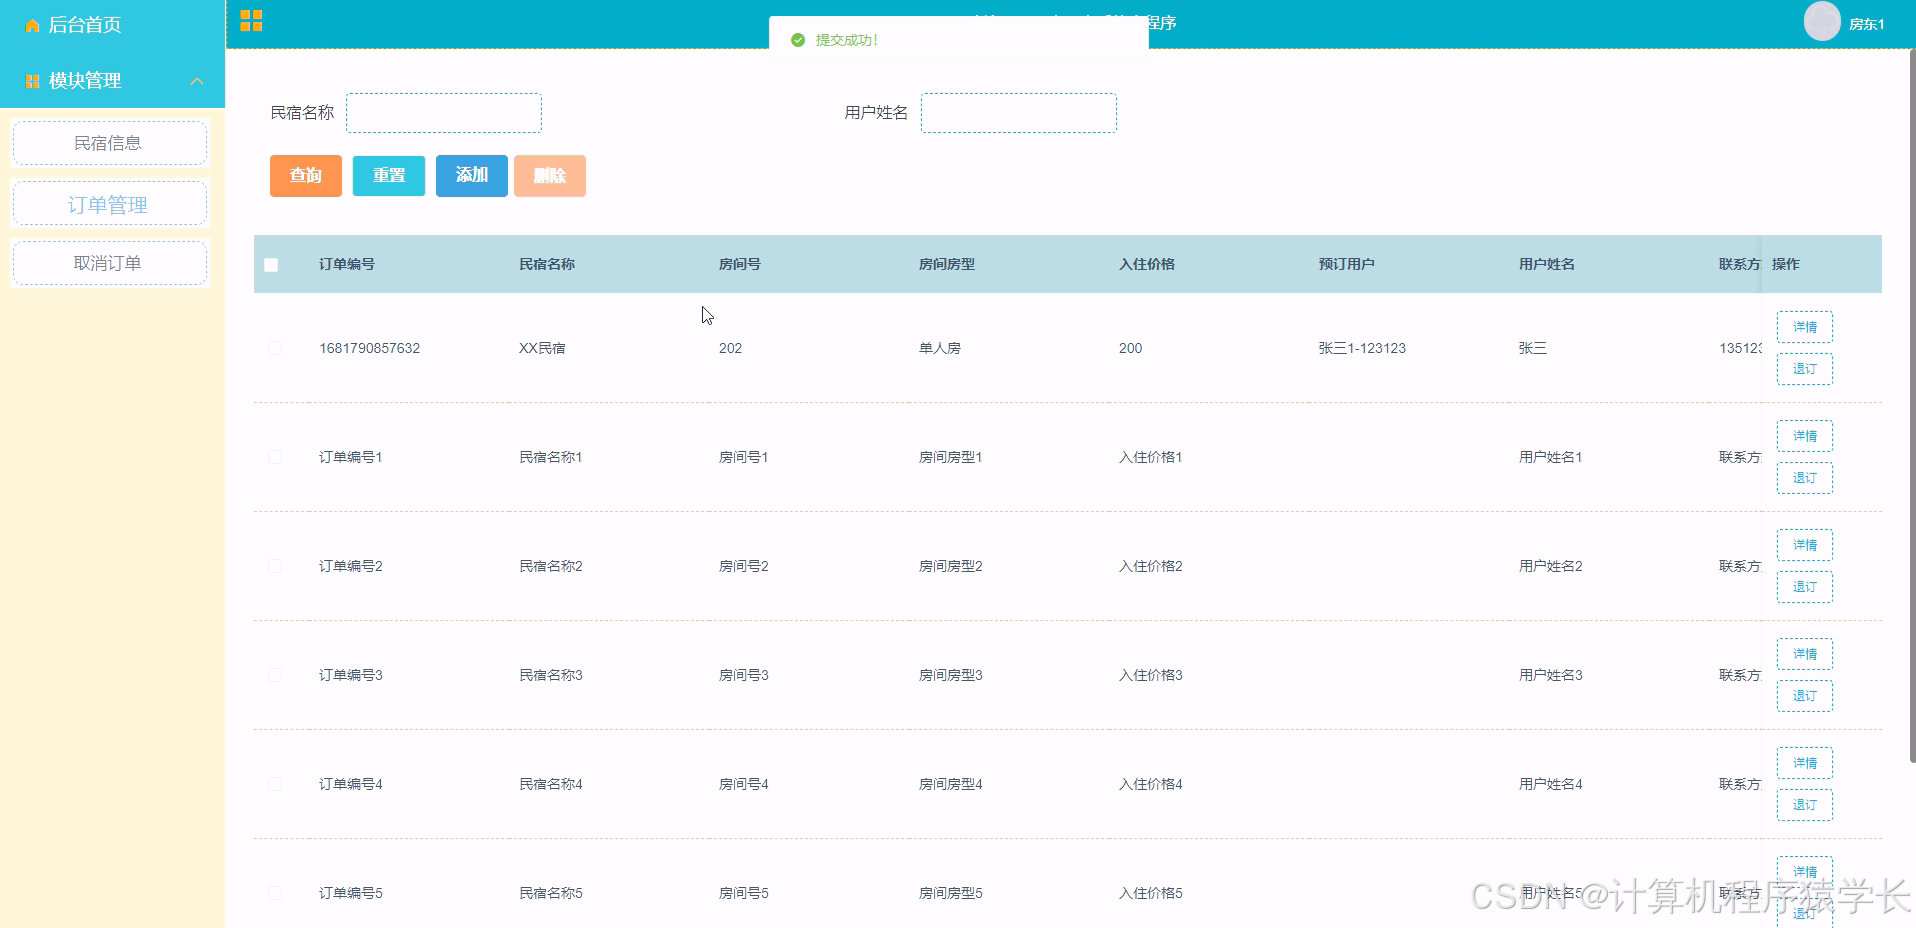Check the 订单编号1 row checkbox

tap(275, 457)
